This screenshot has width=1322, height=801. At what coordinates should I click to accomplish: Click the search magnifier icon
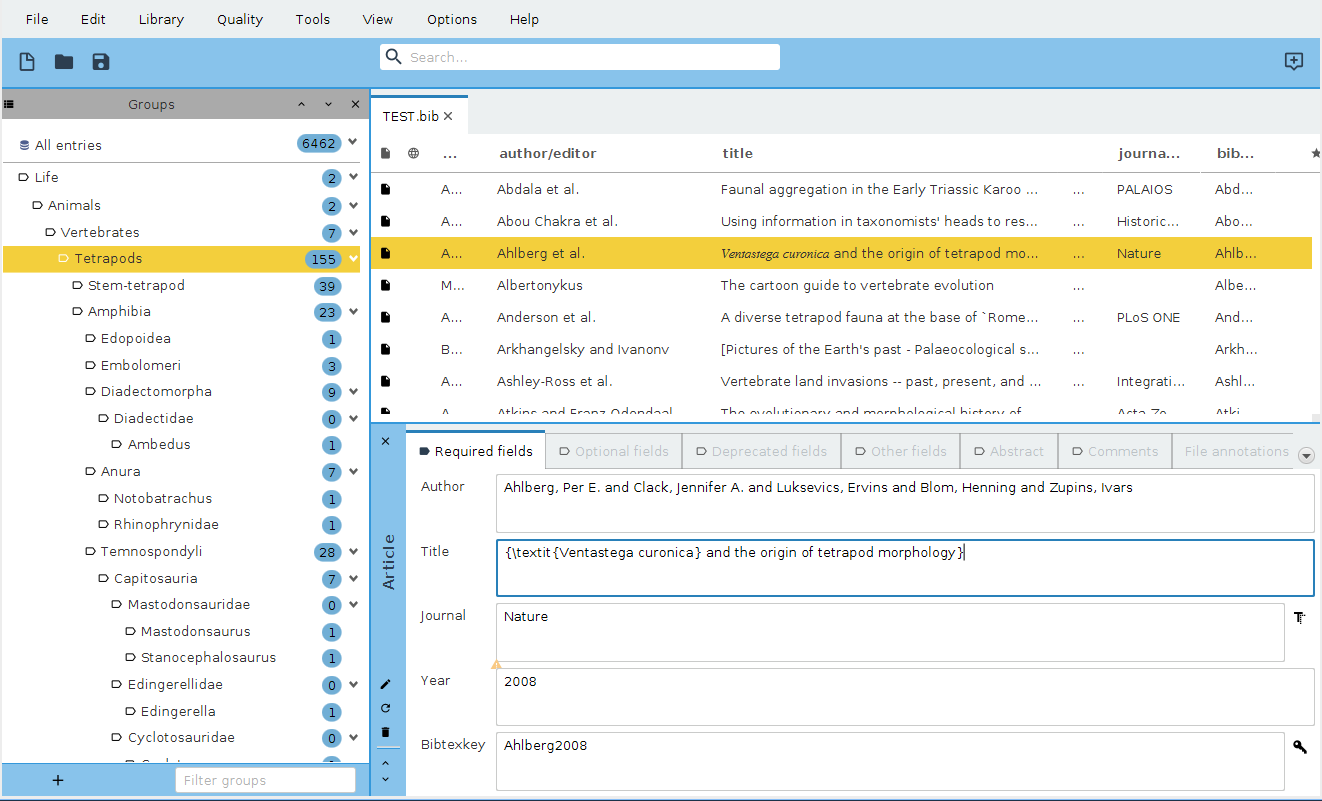[394, 57]
